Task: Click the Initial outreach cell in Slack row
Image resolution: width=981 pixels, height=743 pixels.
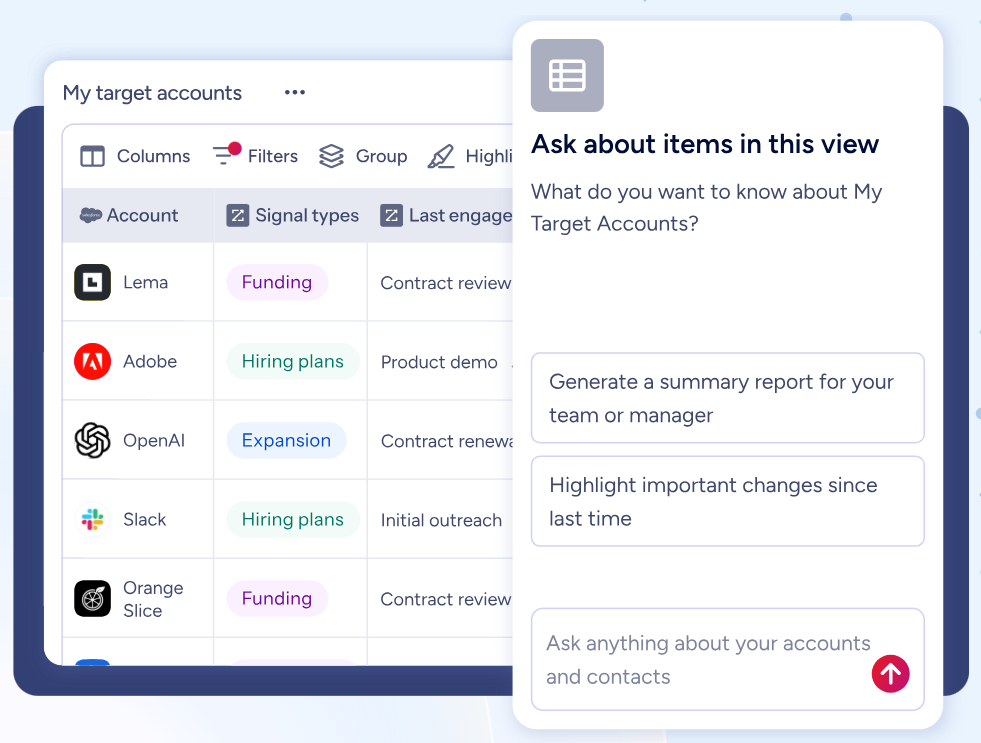Action: (x=440, y=520)
